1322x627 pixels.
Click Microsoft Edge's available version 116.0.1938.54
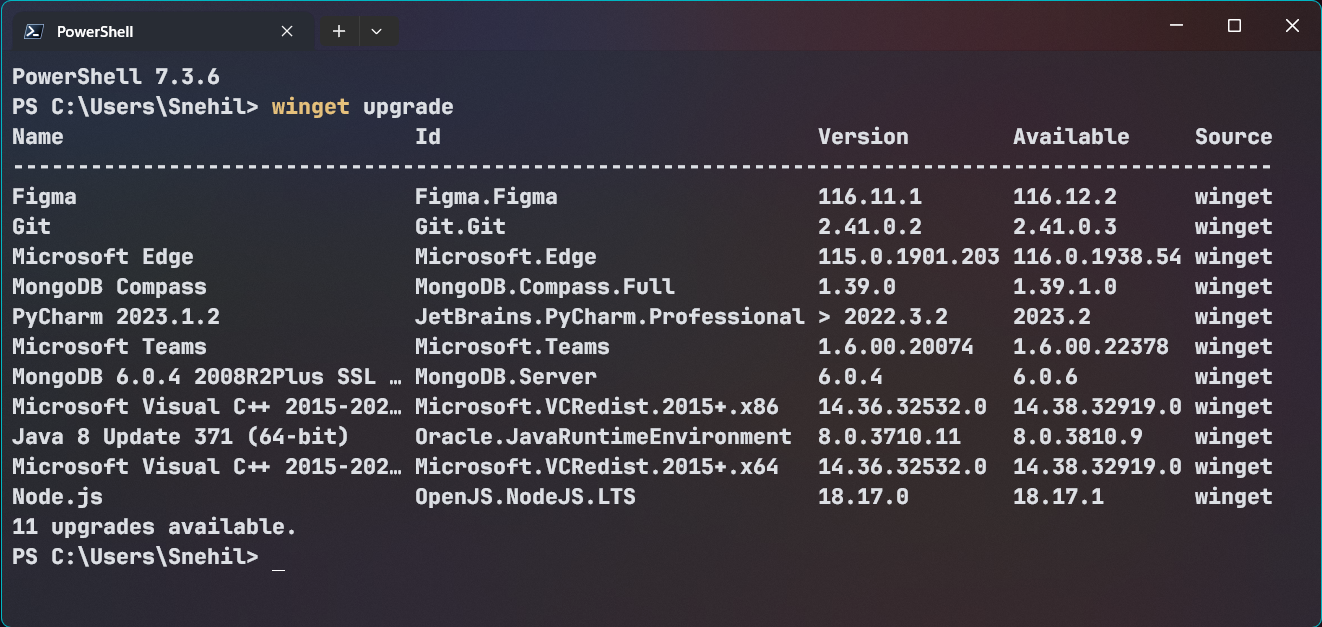[1097, 257]
